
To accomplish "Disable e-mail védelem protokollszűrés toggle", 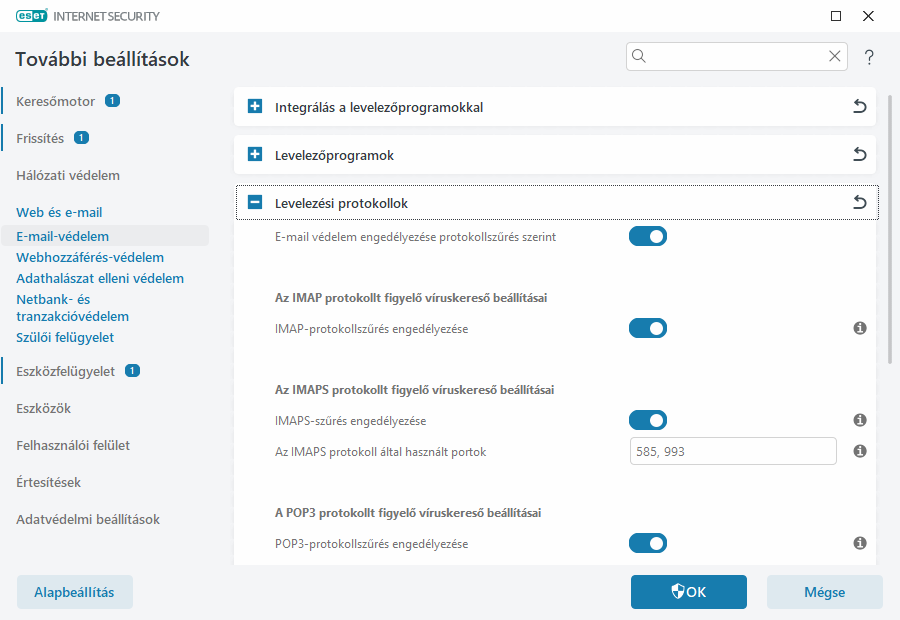I will click(x=647, y=236).
